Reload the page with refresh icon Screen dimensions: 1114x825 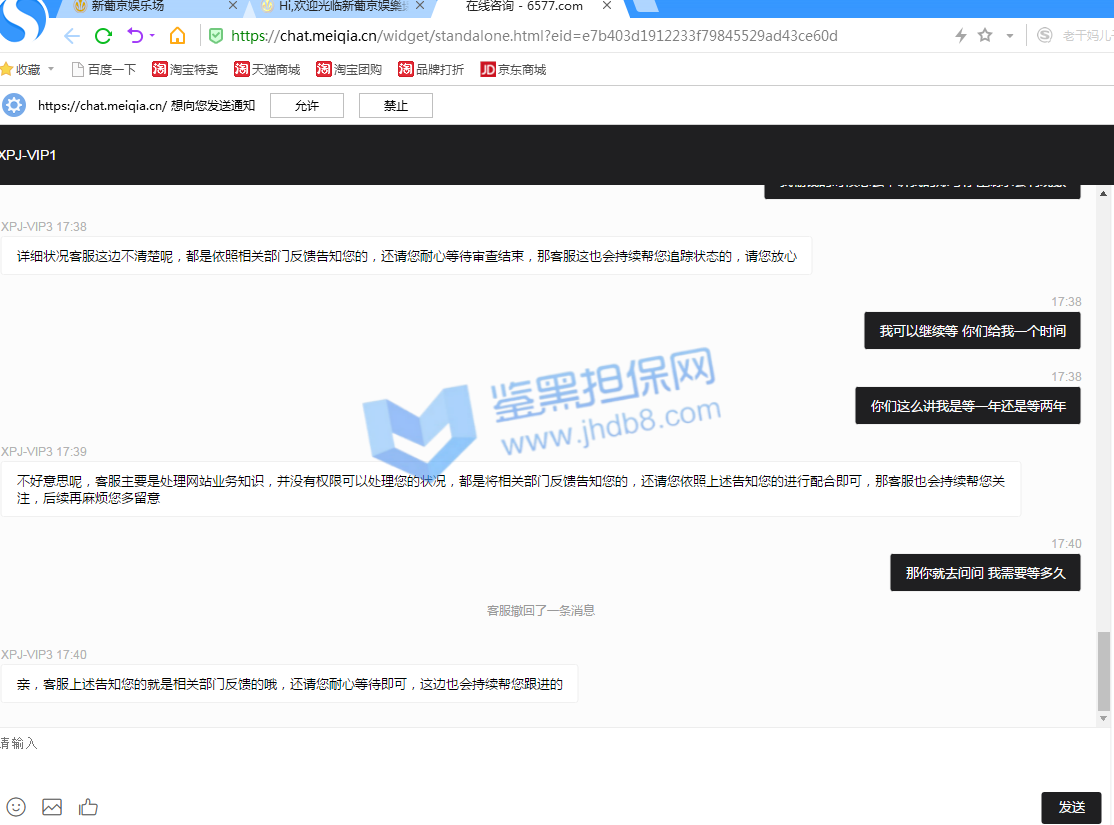pyautogui.click(x=102, y=36)
